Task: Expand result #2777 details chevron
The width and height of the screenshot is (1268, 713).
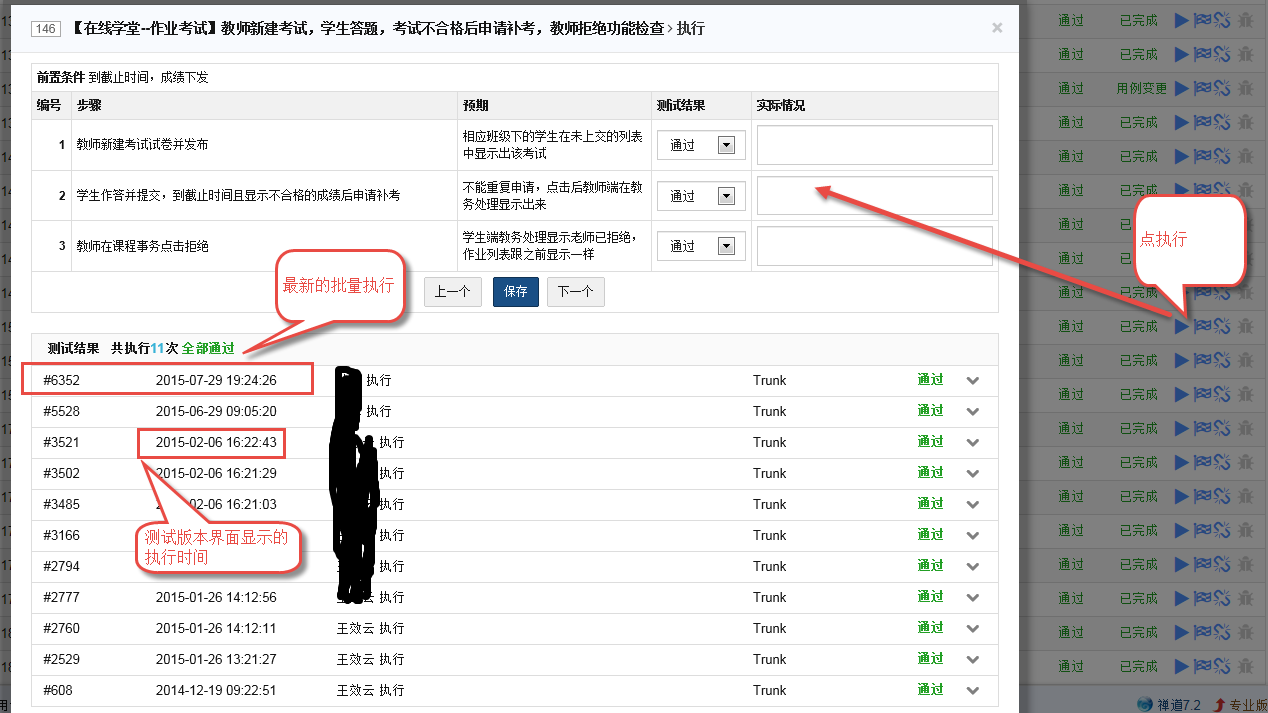Action: [x=973, y=597]
